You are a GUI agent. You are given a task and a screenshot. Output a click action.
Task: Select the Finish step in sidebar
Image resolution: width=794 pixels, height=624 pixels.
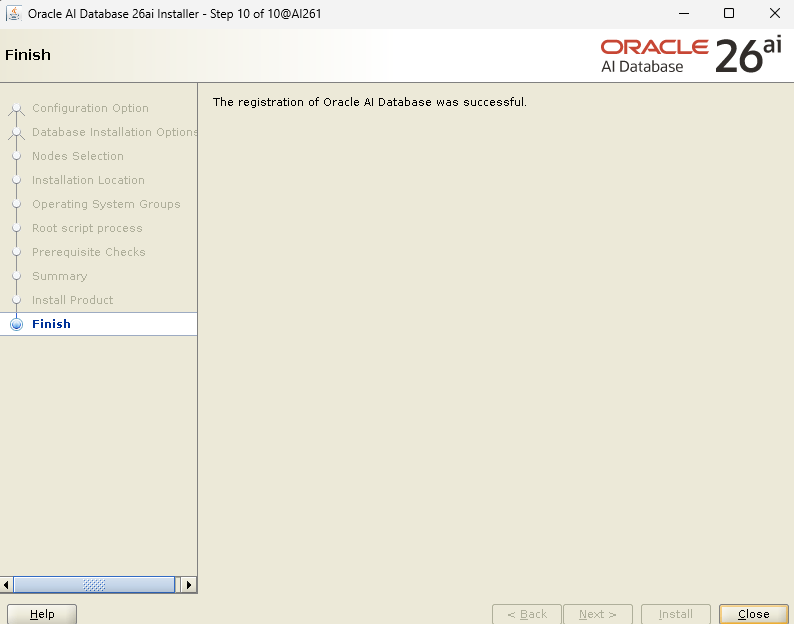(51, 324)
